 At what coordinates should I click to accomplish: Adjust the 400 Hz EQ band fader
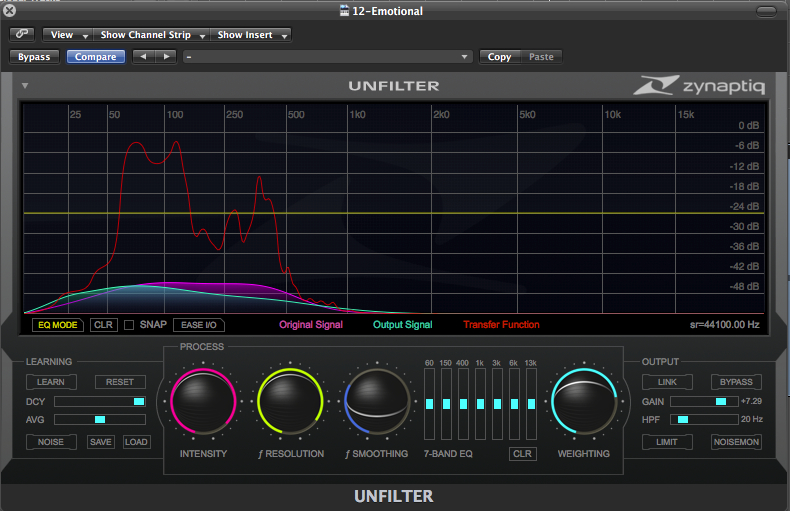(464, 404)
